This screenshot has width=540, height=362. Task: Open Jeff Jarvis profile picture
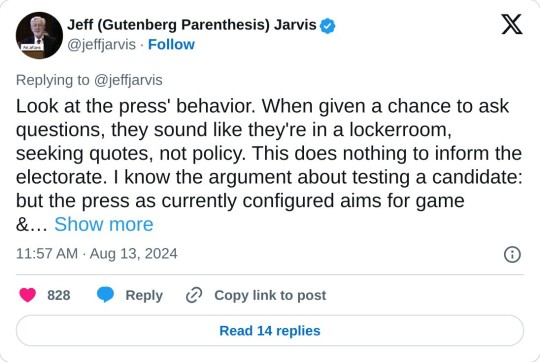(39, 35)
